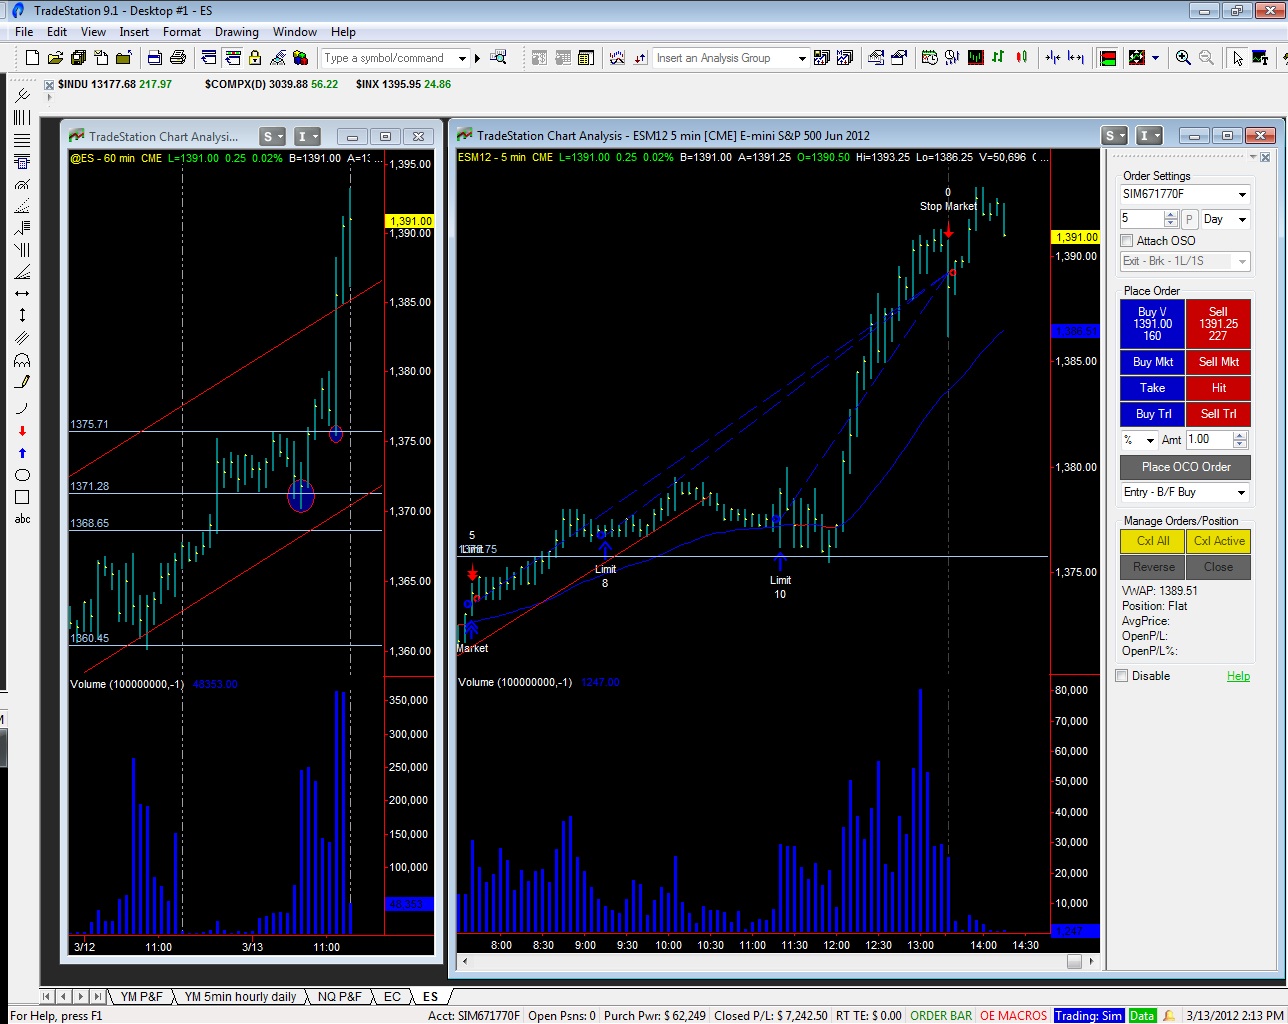Enable the Attach OSO checkbox

[1127, 241]
